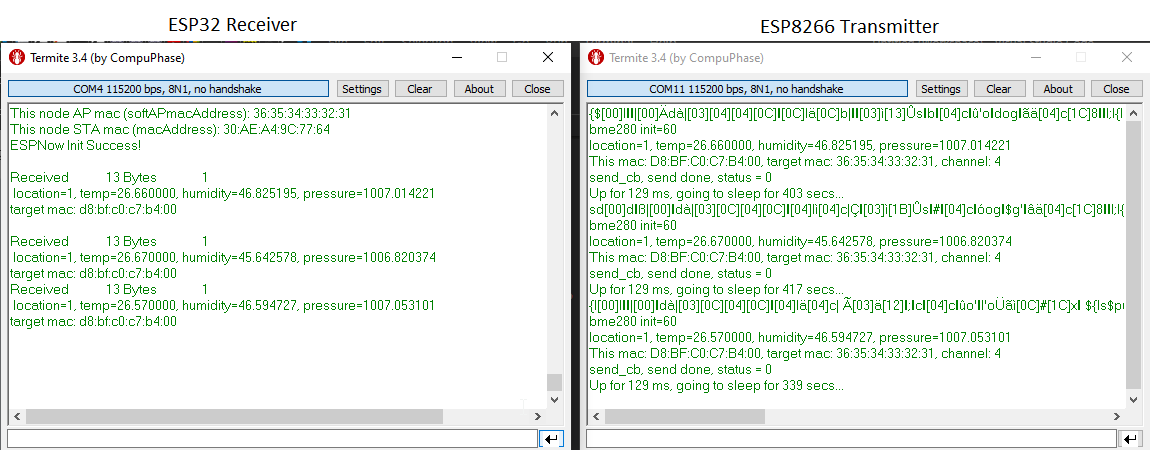Open Settings in the COM4 window
Image resolution: width=1150 pixels, height=450 pixels.
[x=362, y=89]
